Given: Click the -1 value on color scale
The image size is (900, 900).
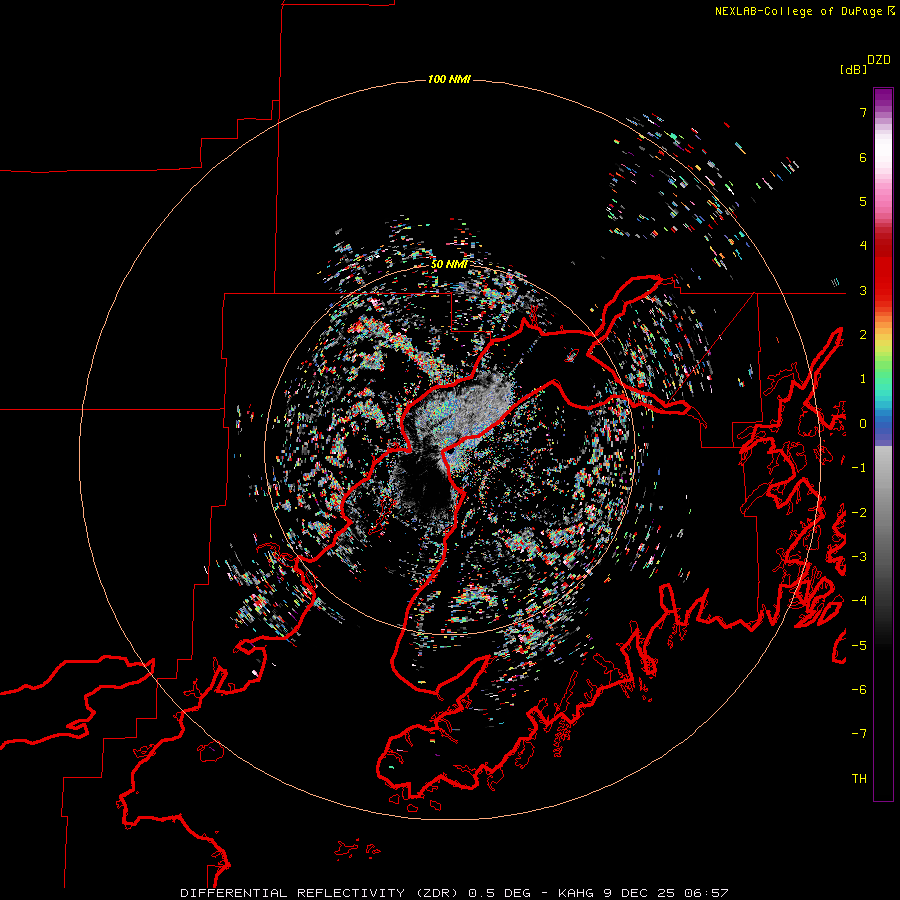Looking at the screenshot, I should 859,468.
